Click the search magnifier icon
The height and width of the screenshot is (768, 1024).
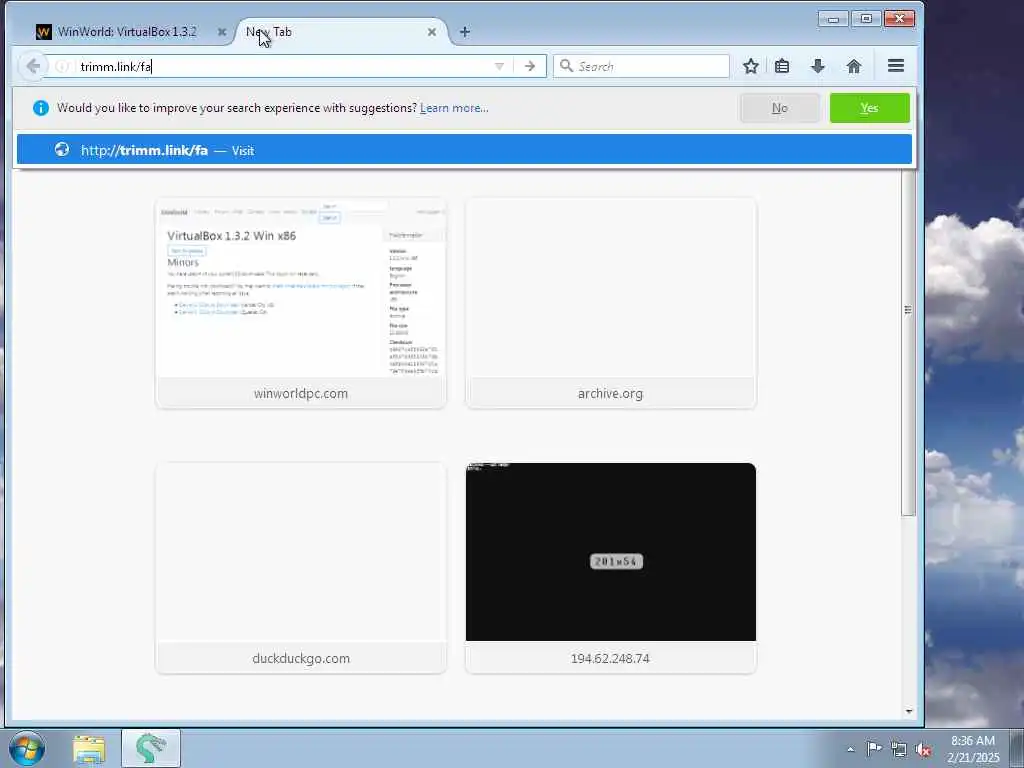(566, 66)
